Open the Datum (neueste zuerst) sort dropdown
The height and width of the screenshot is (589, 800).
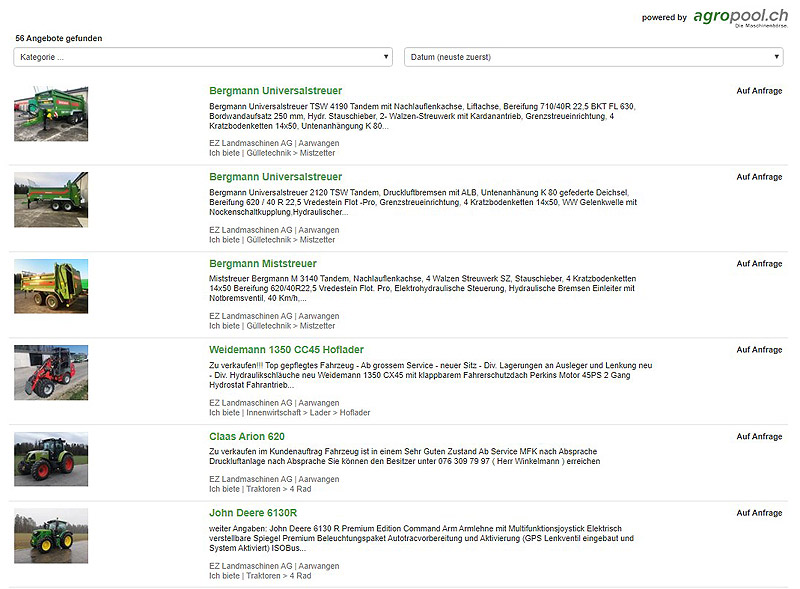coord(593,57)
